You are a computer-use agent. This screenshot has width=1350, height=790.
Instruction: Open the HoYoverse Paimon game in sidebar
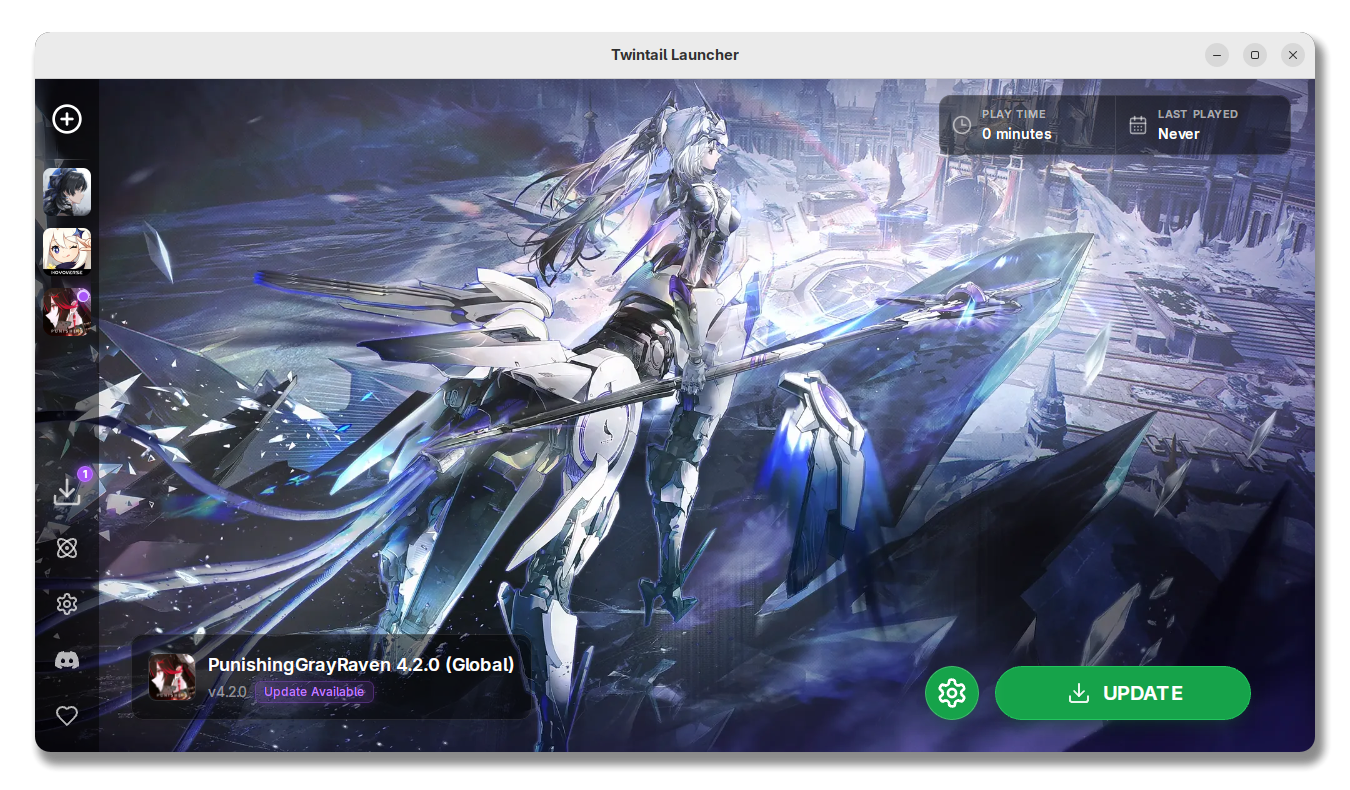67,252
